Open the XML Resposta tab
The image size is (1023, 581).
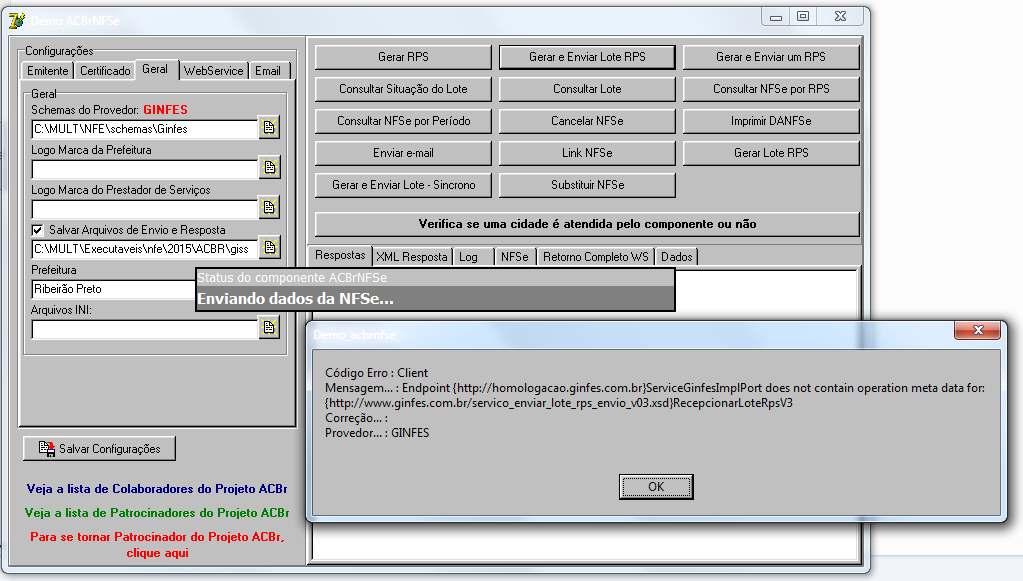click(412, 257)
